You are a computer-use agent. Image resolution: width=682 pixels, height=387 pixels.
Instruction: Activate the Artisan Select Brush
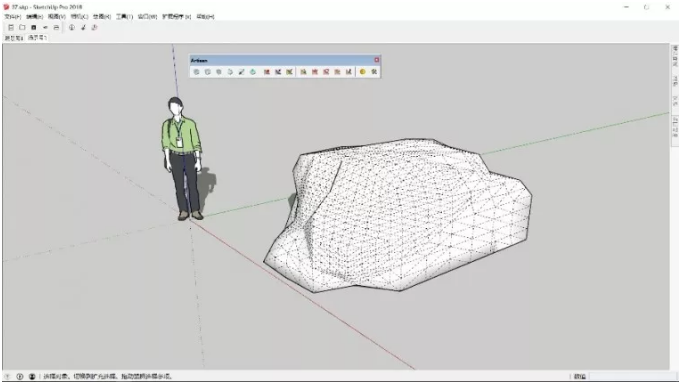pyautogui.click(x=278, y=72)
